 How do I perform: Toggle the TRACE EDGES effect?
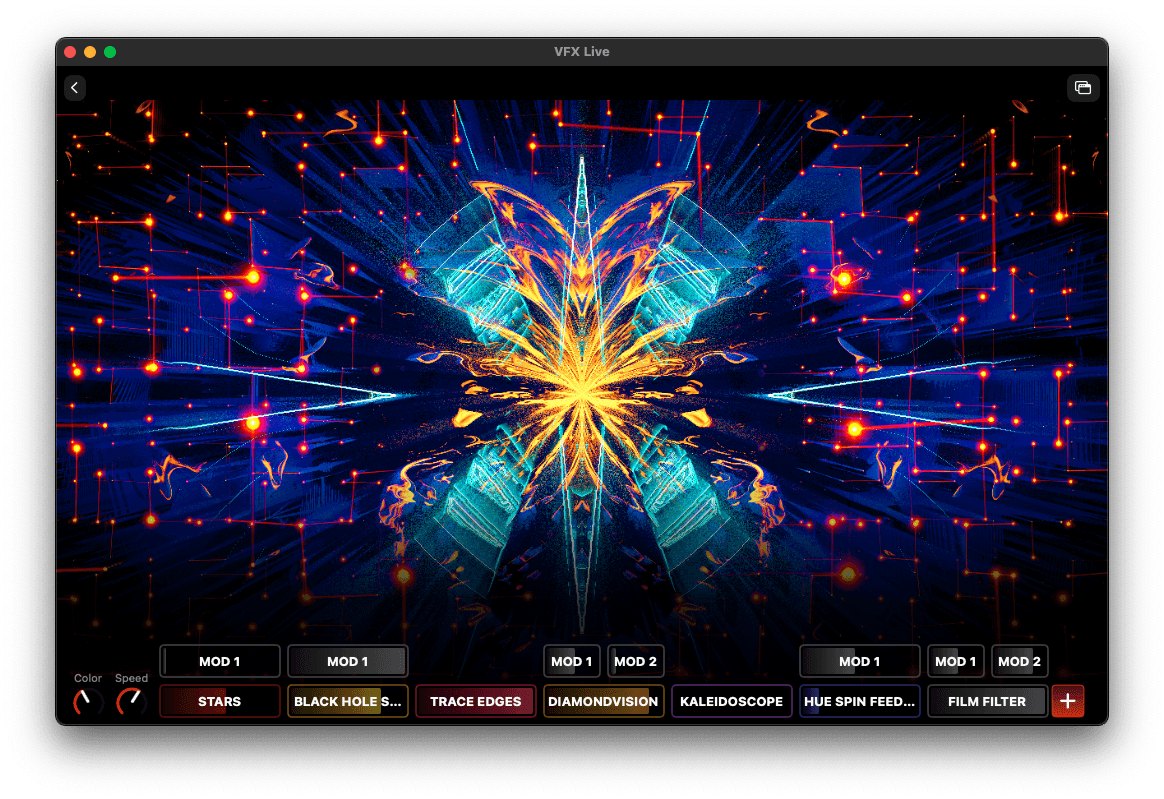click(x=475, y=701)
